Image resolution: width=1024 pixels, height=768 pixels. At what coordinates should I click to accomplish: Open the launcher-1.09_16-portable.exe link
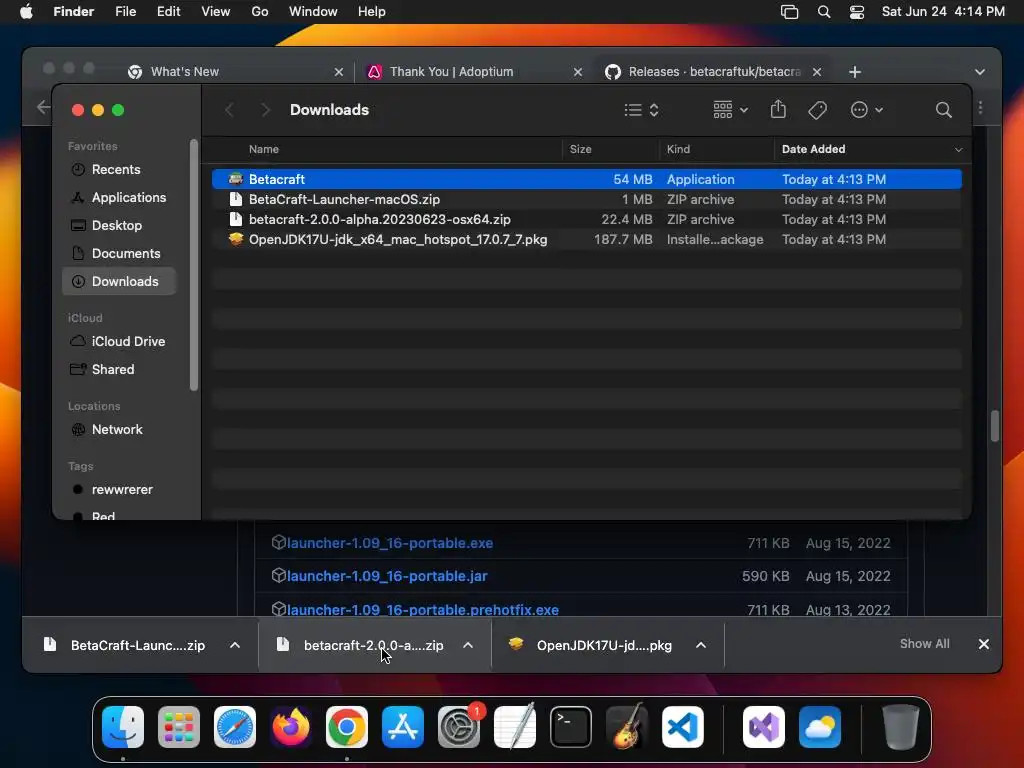[390, 543]
